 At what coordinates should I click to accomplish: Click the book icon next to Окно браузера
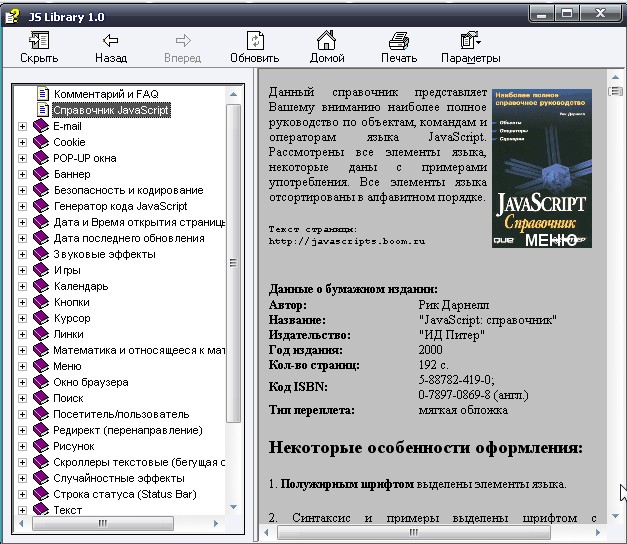click(x=41, y=382)
